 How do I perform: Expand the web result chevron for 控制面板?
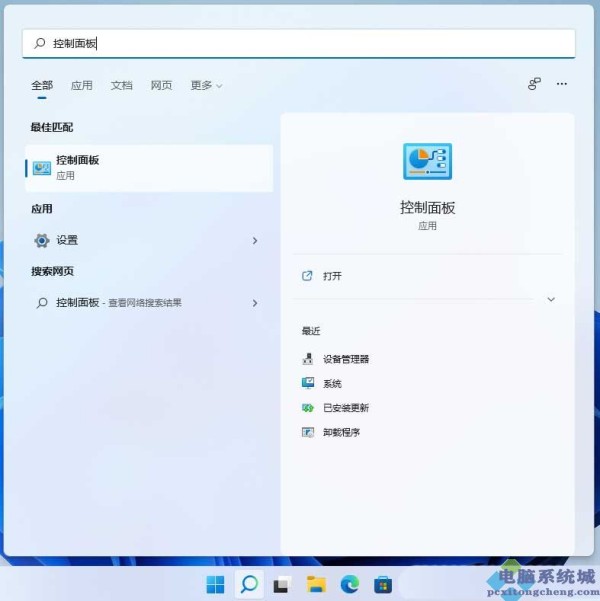pos(255,303)
